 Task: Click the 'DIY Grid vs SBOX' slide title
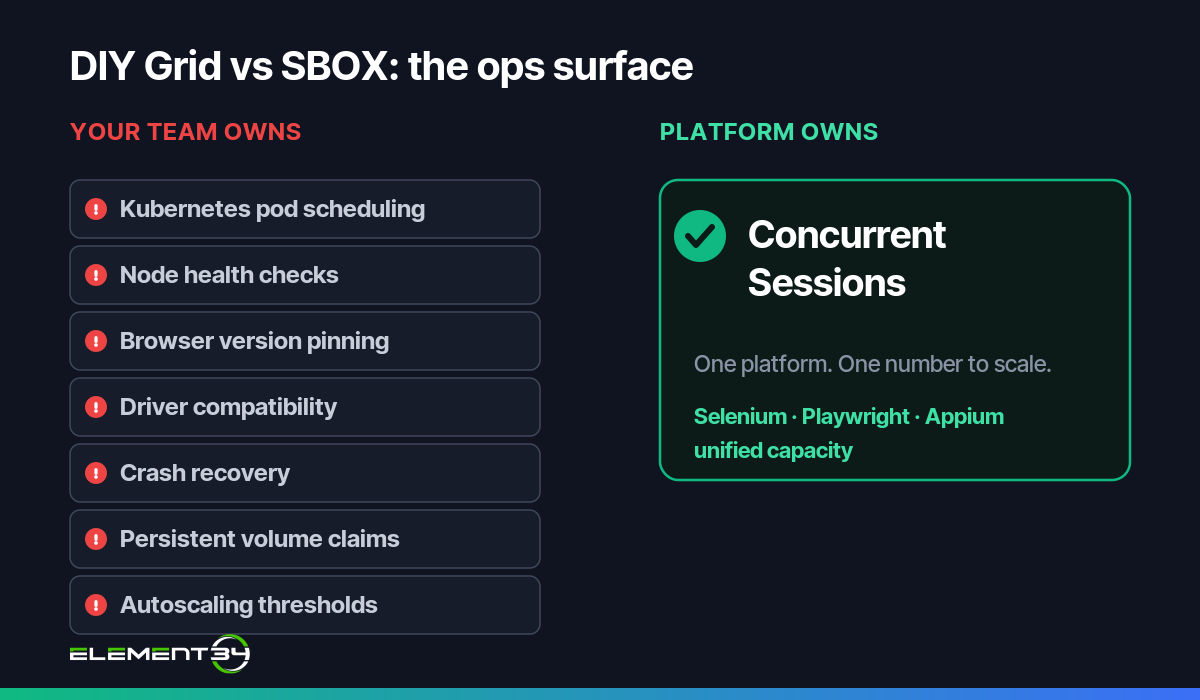(x=381, y=66)
